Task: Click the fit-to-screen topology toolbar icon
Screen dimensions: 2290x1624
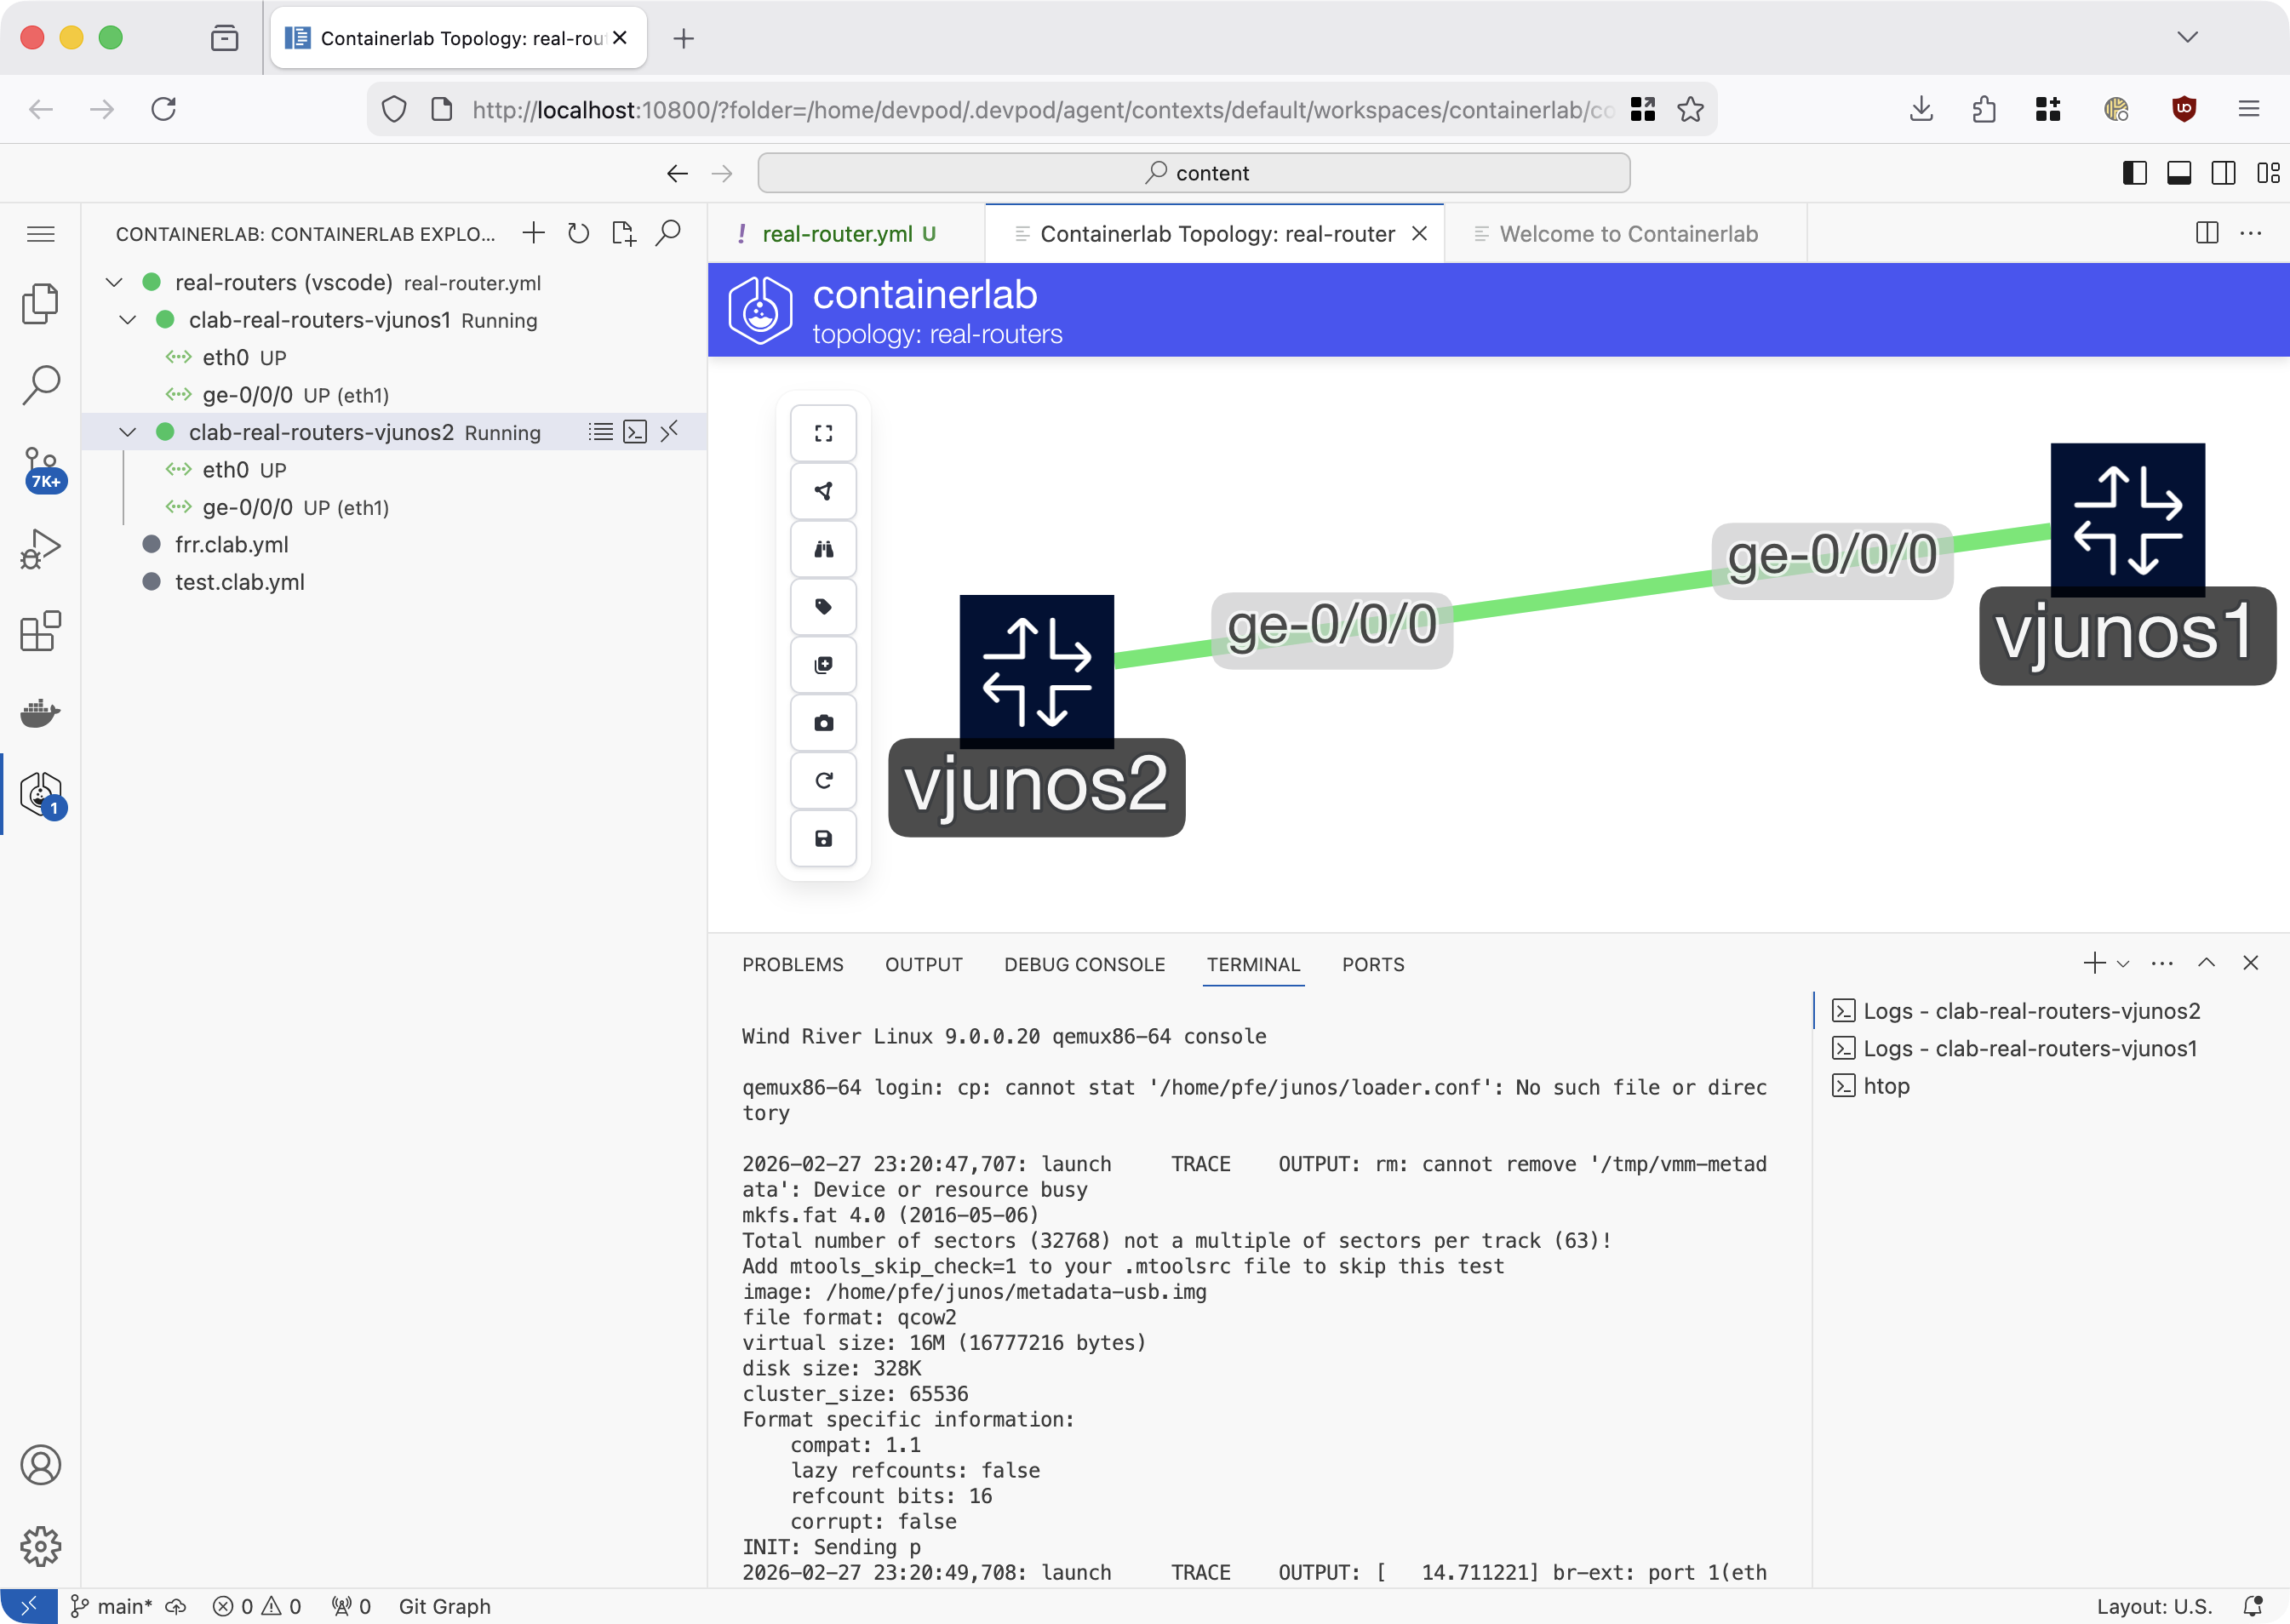Action: pos(823,433)
